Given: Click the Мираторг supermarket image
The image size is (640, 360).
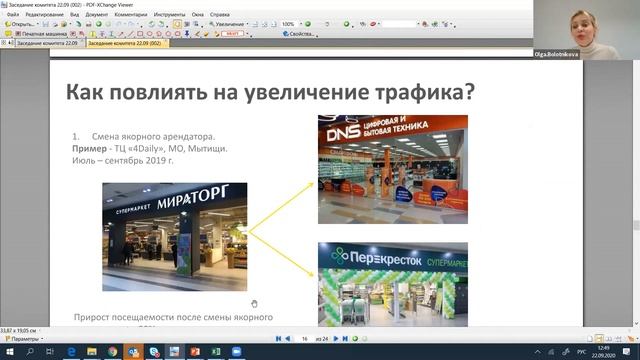Looking at the screenshot, I should click(175, 237).
